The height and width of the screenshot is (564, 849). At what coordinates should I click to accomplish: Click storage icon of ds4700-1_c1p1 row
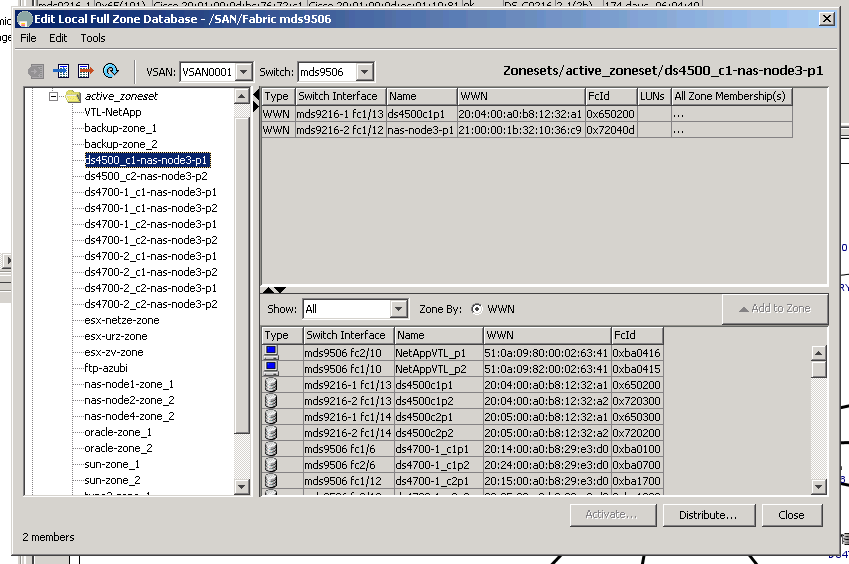click(271, 449)
